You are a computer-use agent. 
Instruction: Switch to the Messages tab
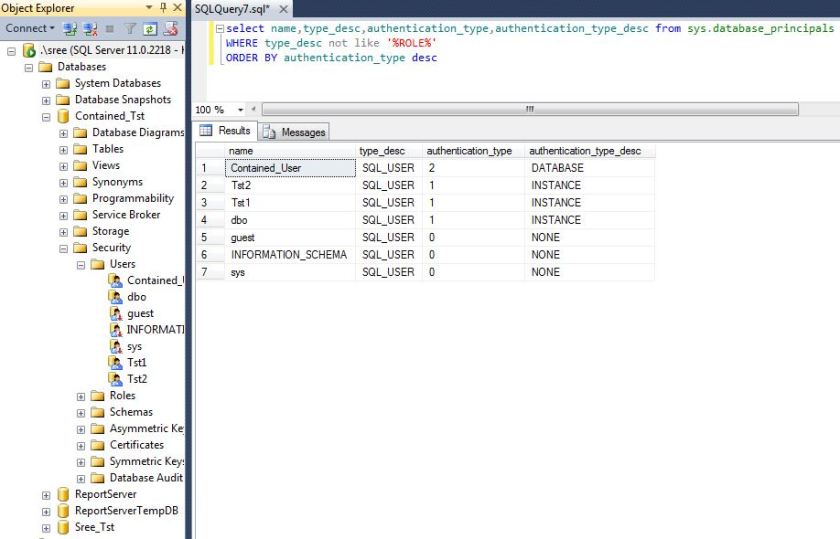[295, 132]
